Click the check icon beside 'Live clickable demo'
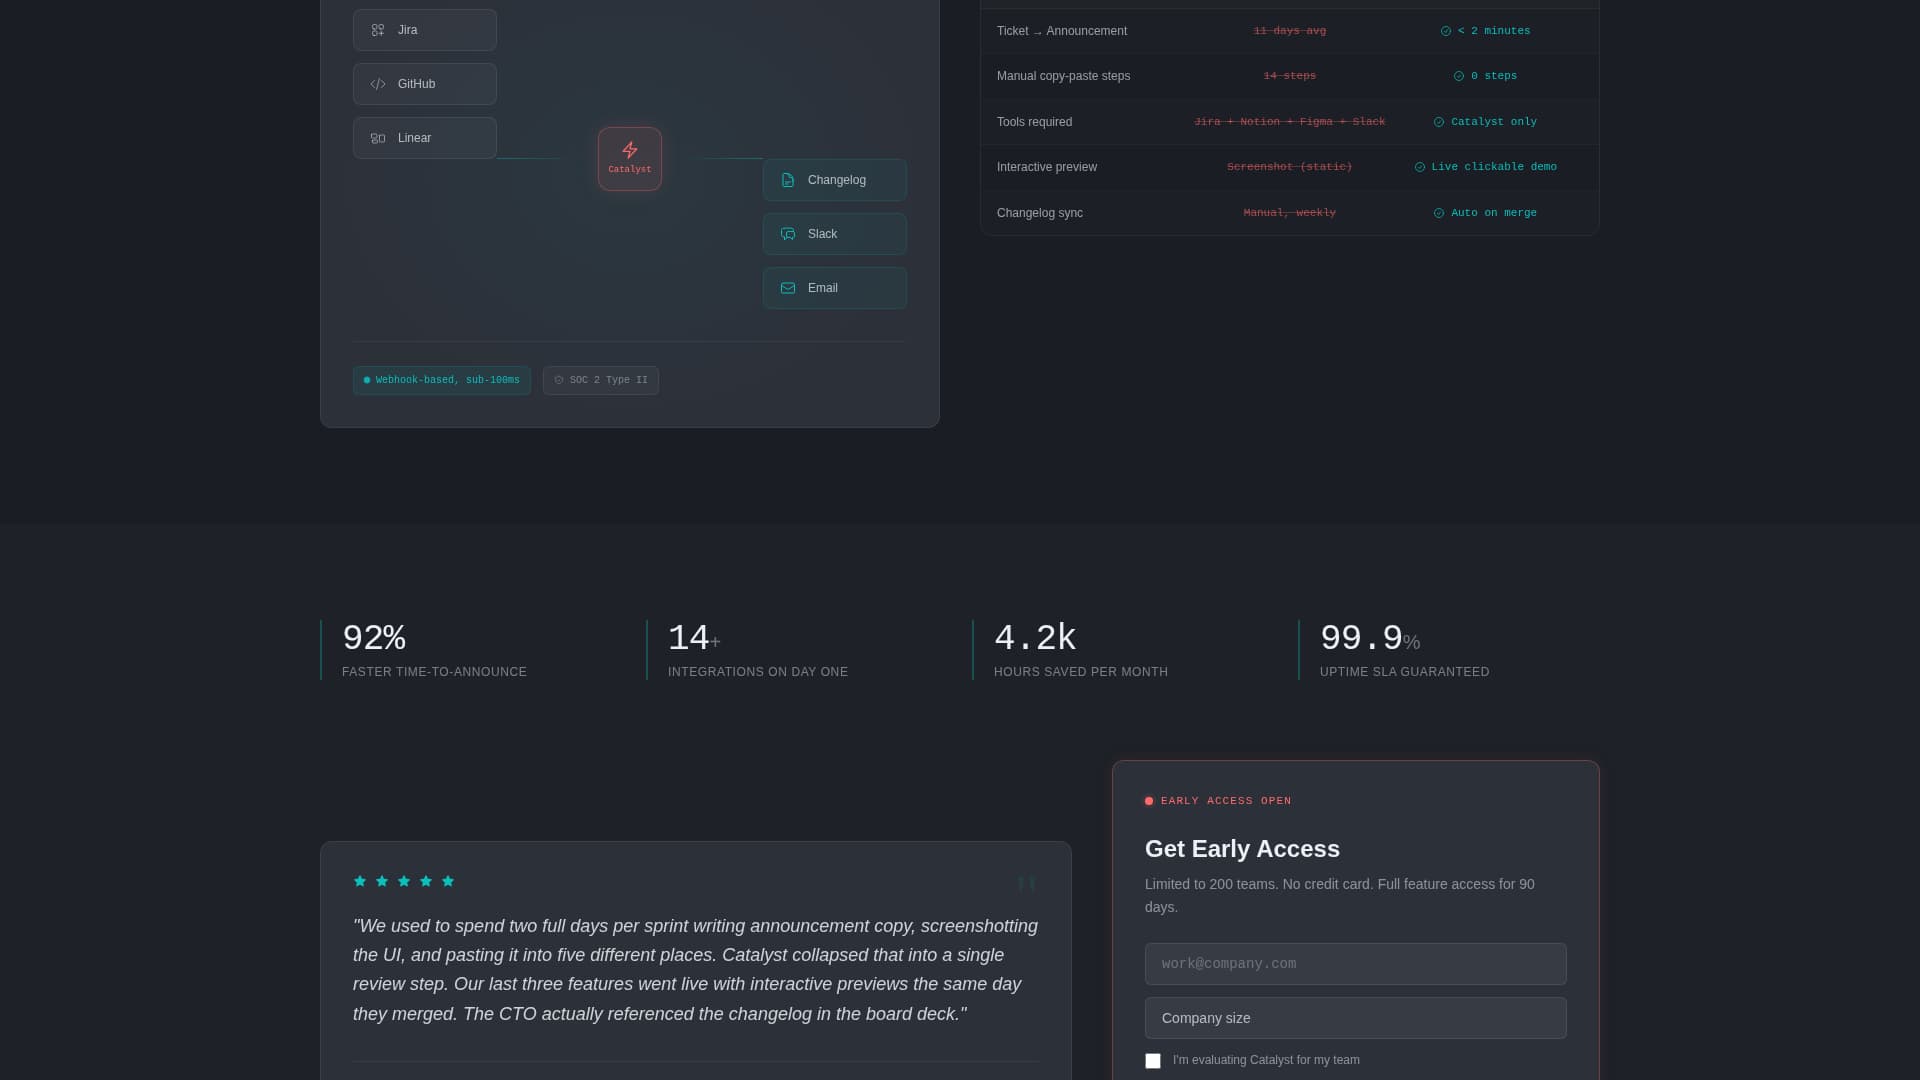 tap(1420, 167)
